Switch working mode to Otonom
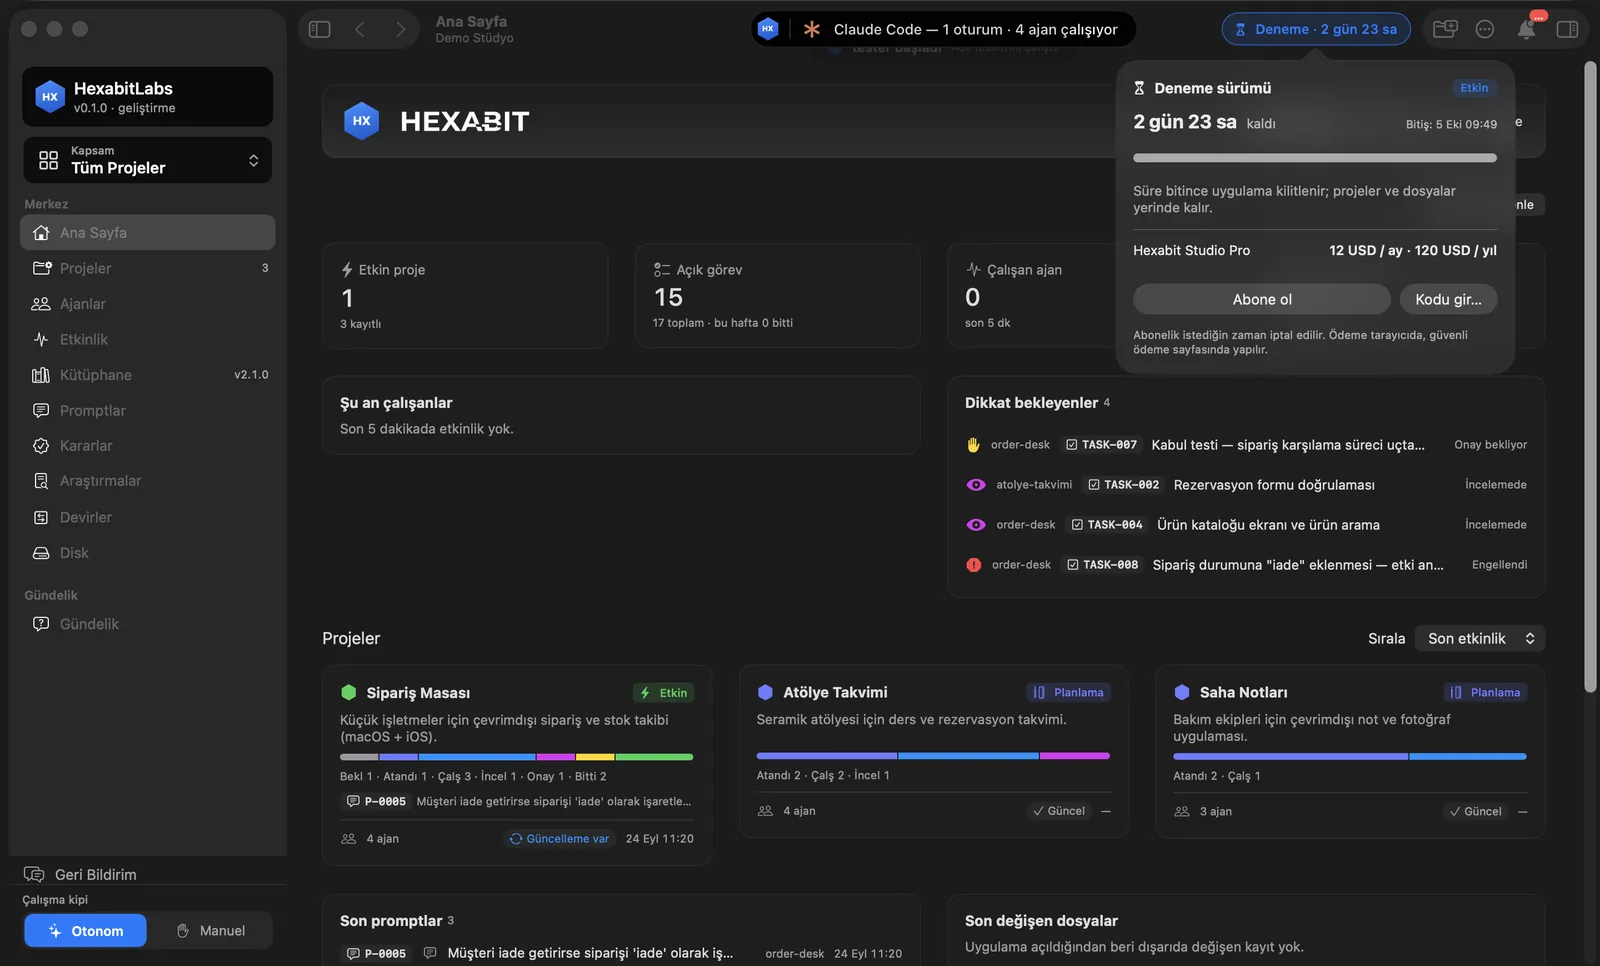The width and height of the screenshot is (1600, 966). tap(86, 930)
